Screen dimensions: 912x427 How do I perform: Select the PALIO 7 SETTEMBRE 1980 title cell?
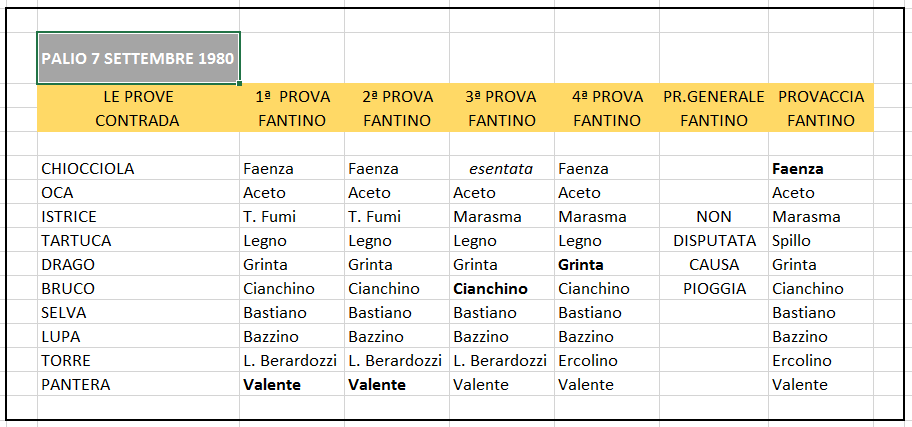(138, 58)
